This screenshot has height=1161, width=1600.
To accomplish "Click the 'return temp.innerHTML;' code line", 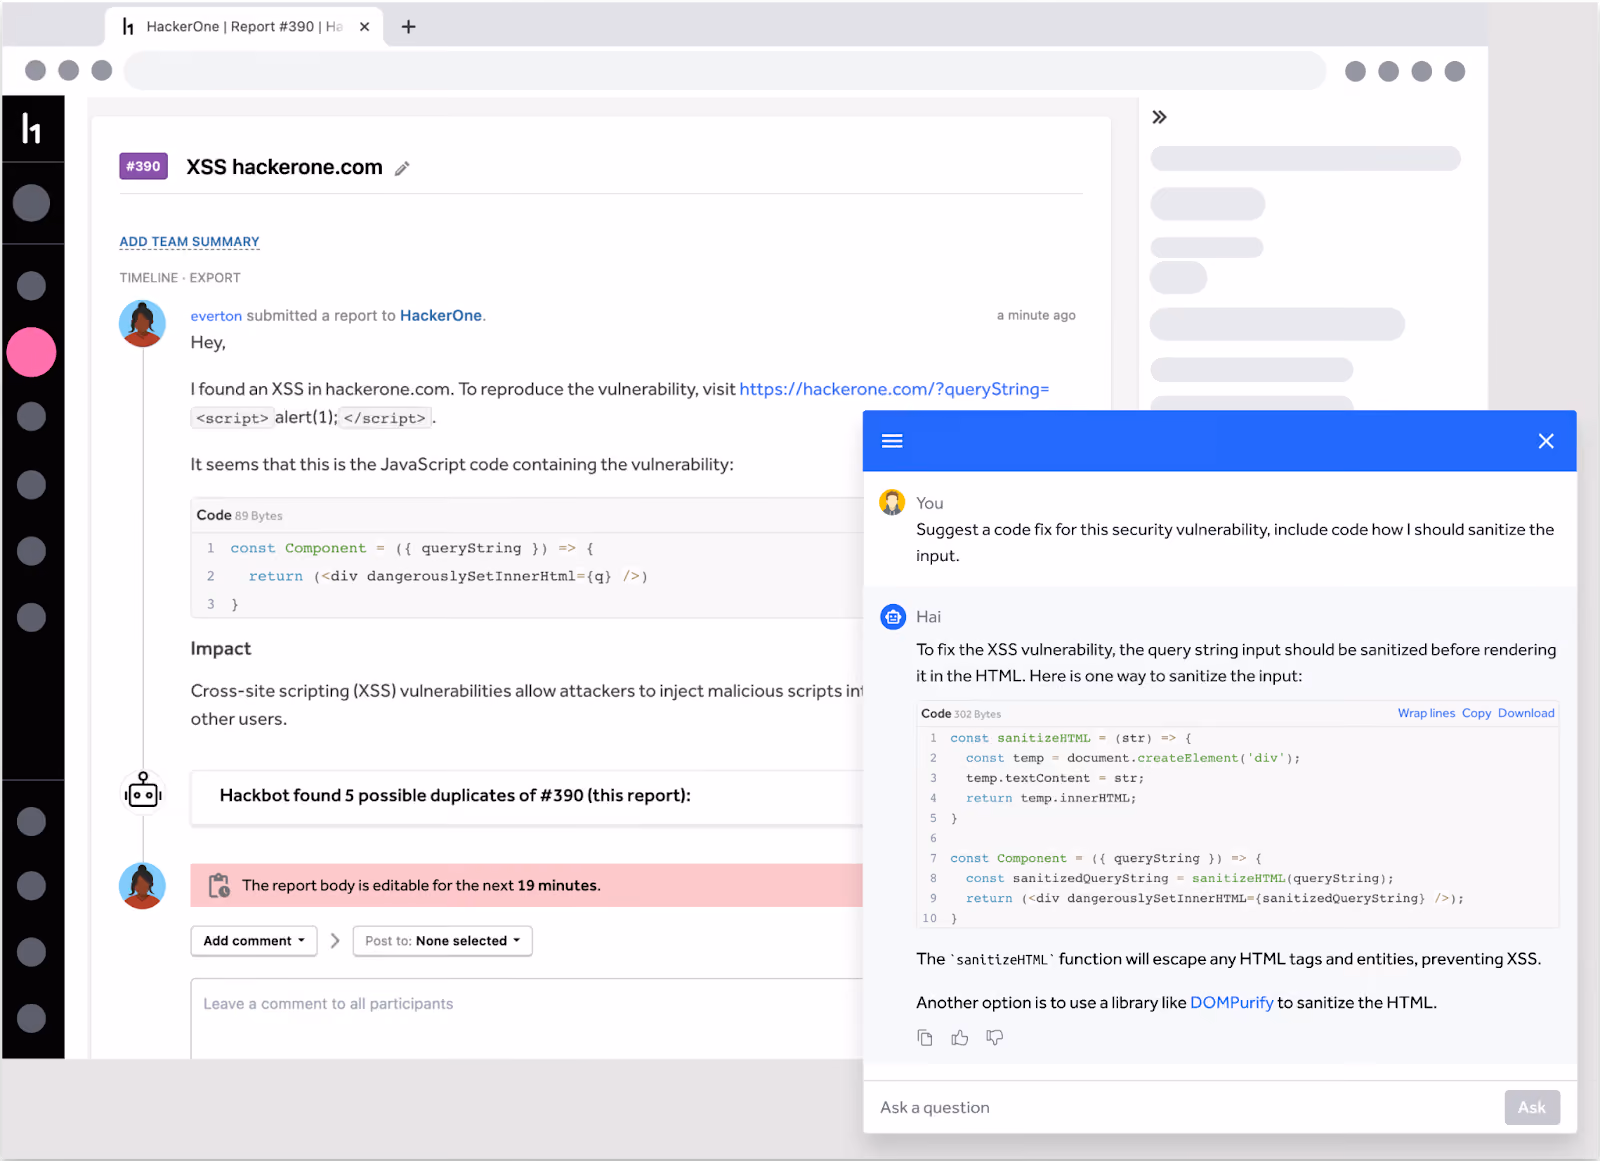I will click(1051, 798).
